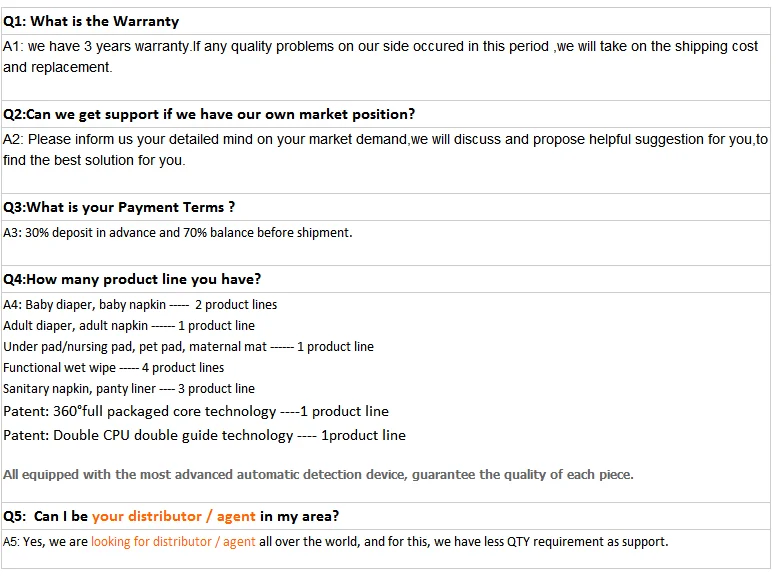Viewport: 779px width, 579px height.
Task: Click the adult diaper product line row
Action: pyautogui.click(x=129, y=325)
